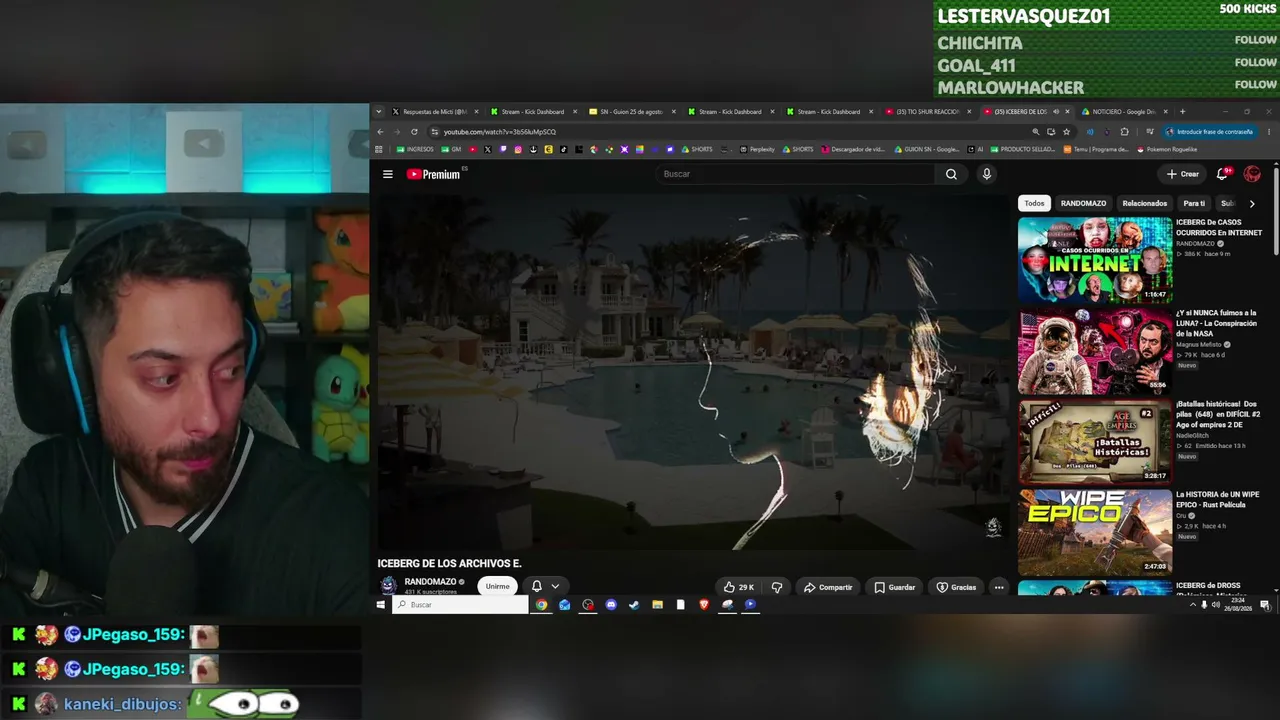Click the YouTube search magnifier button
Screen dimensions: 1280x720
(x=951, y=174)
